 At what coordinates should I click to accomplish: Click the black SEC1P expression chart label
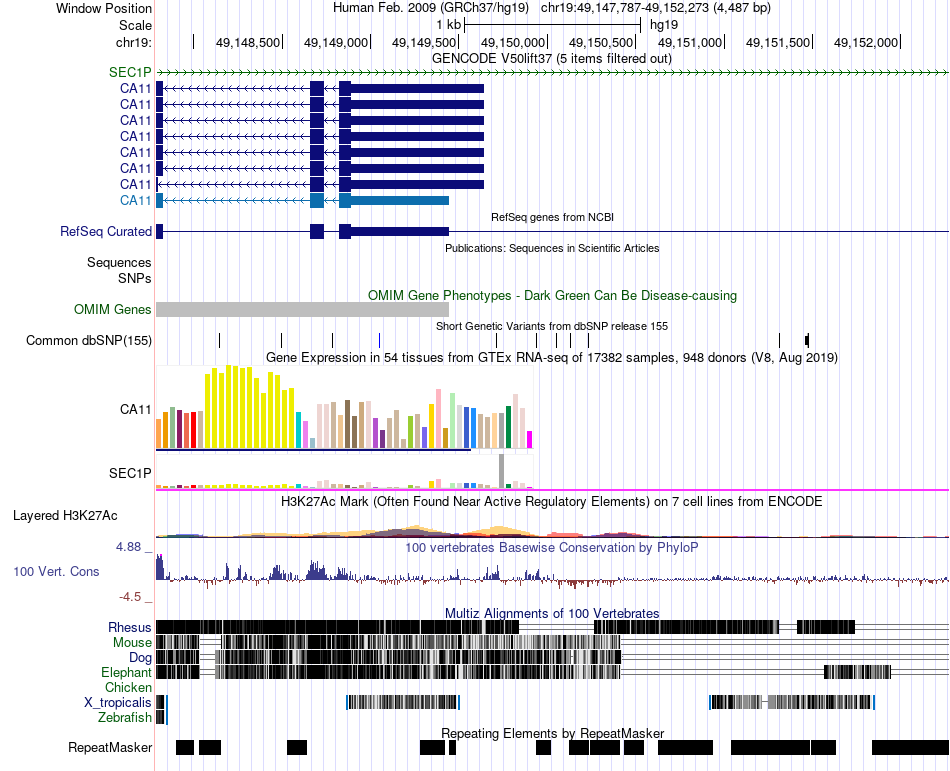click(130, 473)
